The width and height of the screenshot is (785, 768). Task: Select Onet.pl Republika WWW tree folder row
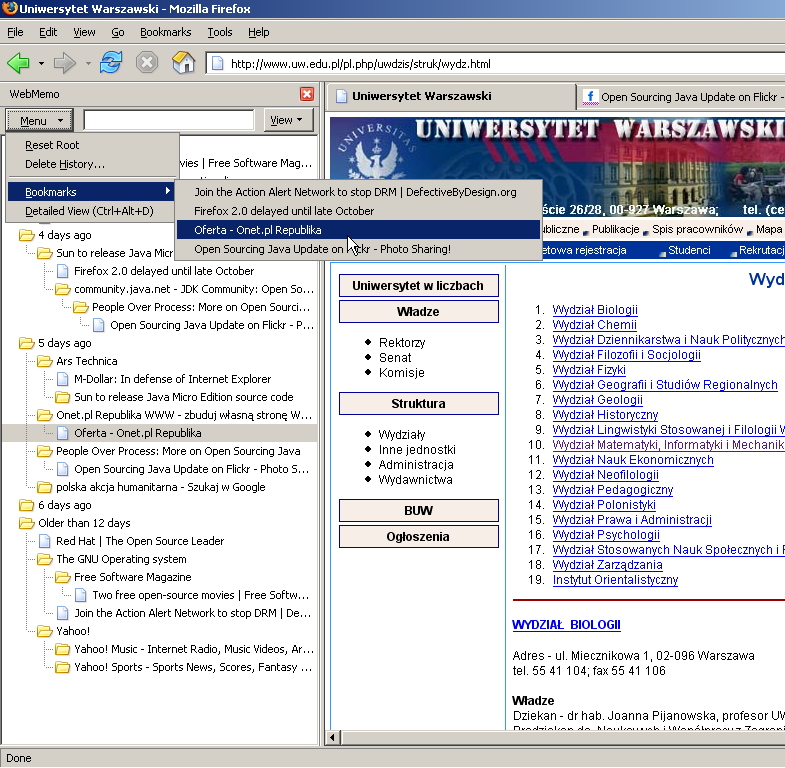click(x=184, y=415)
